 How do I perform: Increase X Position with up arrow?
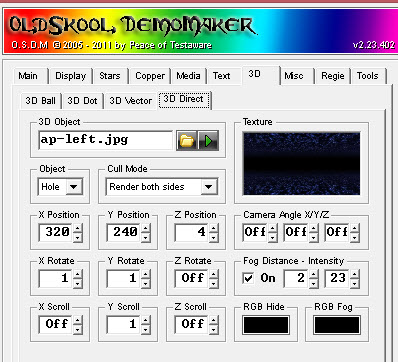pyautogui.click(x=78, y=228)
